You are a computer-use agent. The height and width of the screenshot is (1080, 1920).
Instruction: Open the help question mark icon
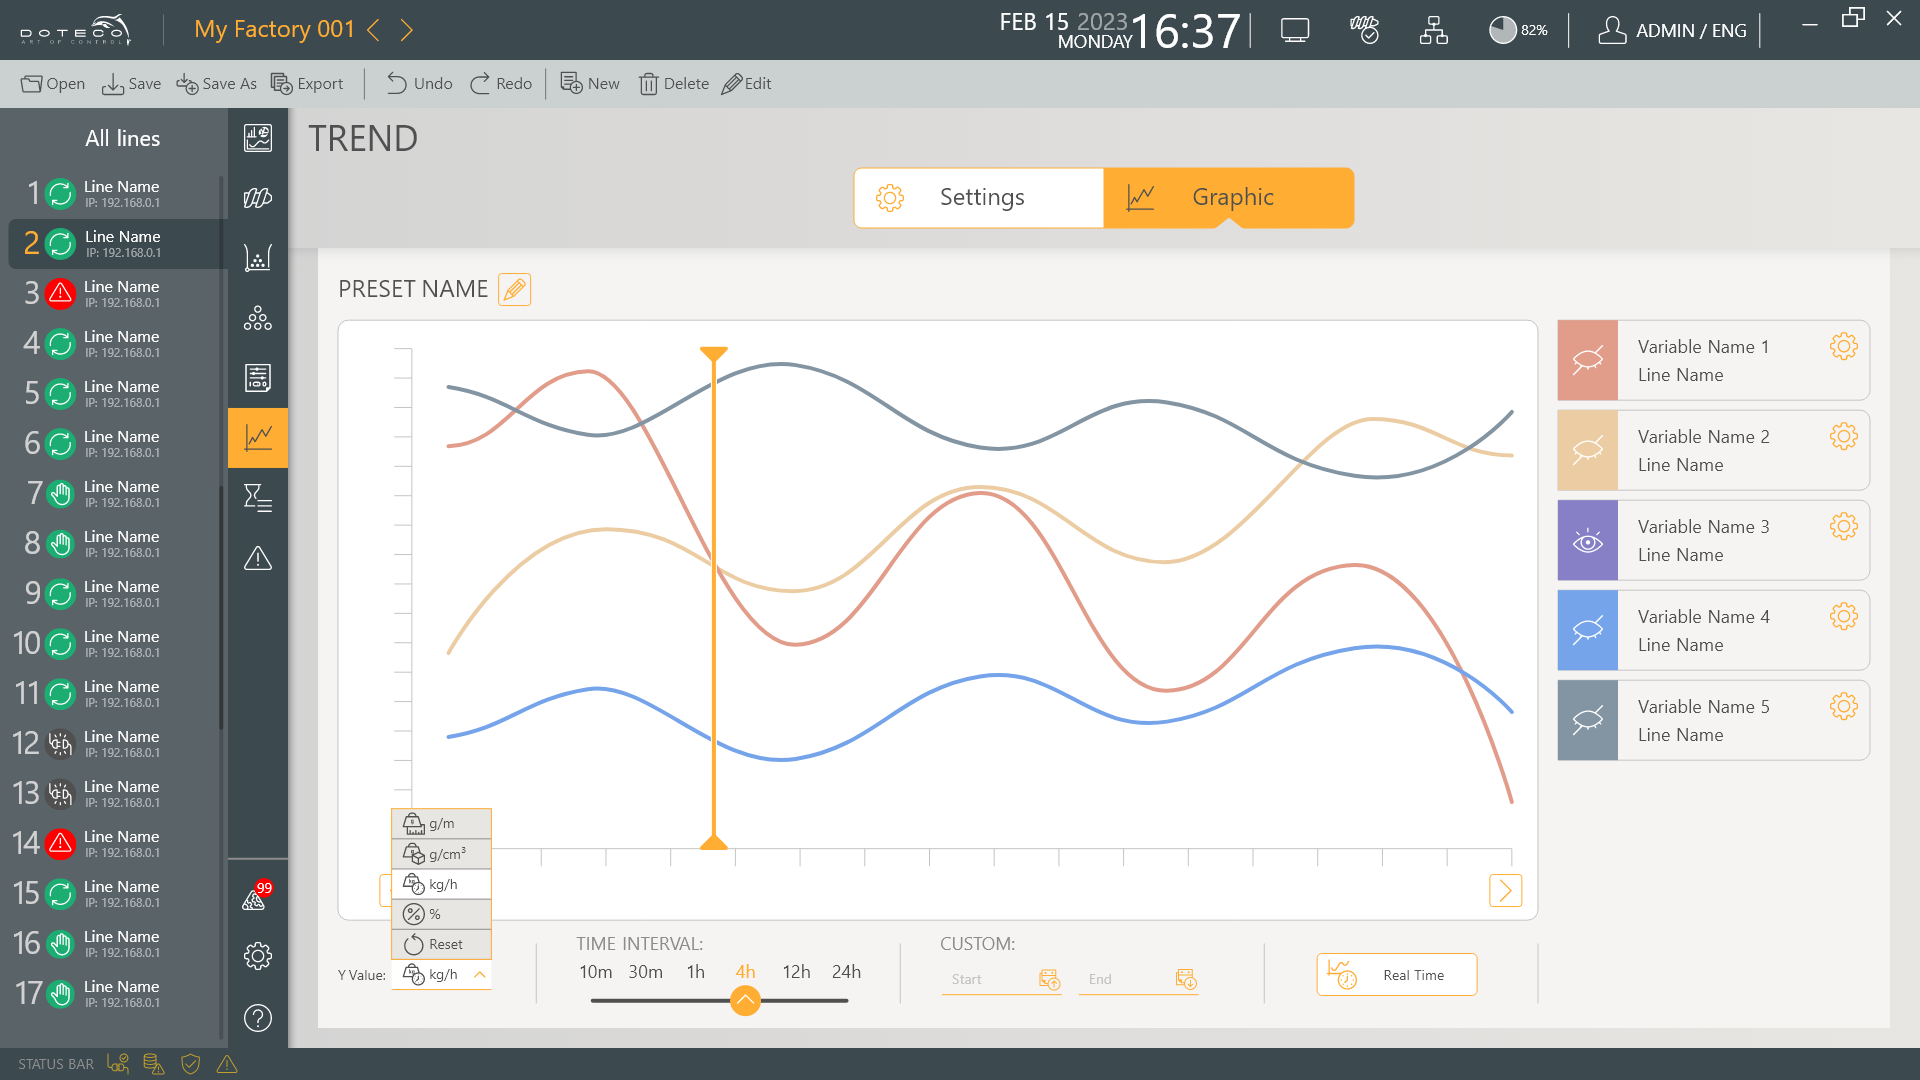[x=258, y=1017]
